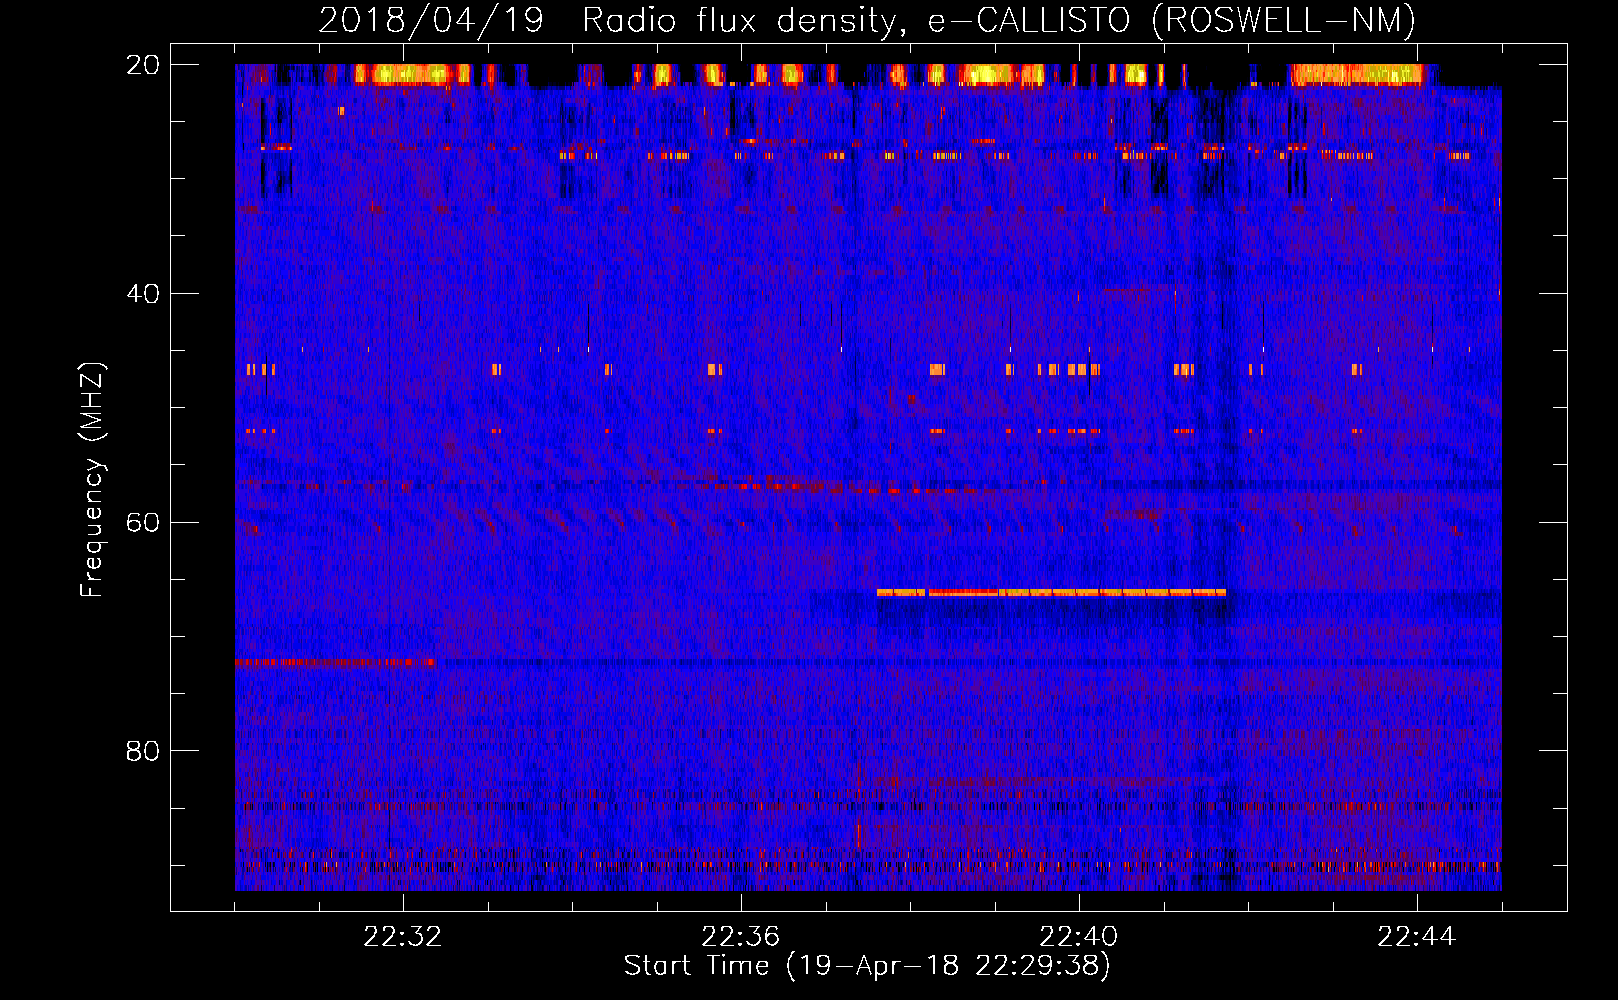Click the '60' frequency tick label

[142, 523]
